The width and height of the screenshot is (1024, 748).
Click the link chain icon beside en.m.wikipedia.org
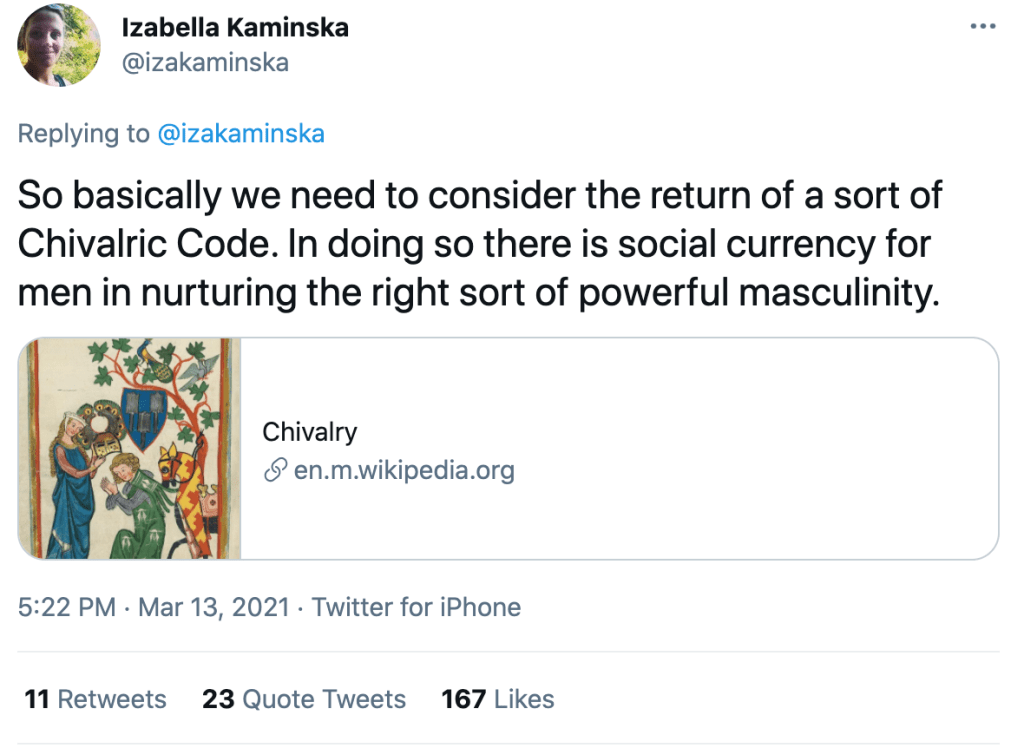275,470
